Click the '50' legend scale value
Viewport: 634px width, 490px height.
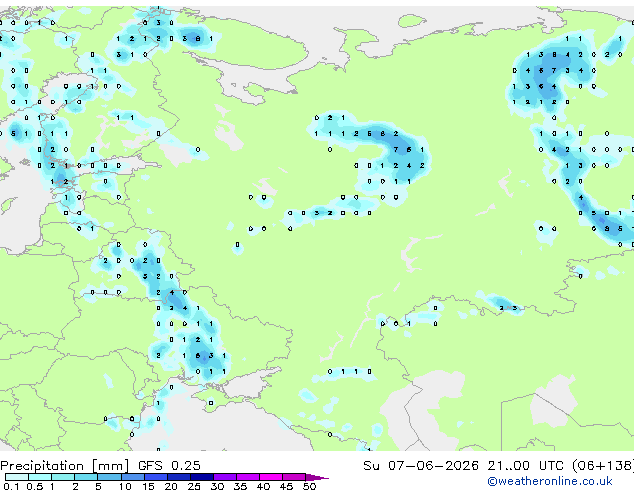309,486
